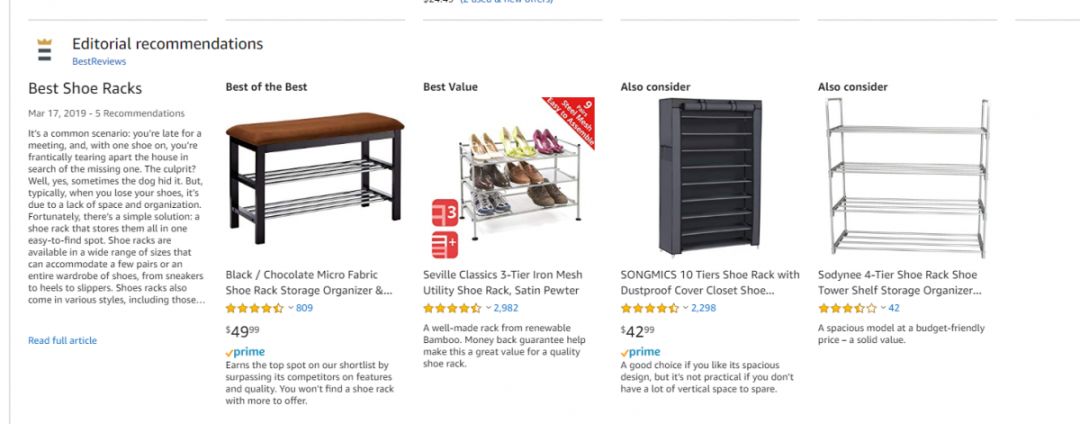
Task: Expand rating breakdown arrow beside 809 reviews
Action: [x=290, y=308]
